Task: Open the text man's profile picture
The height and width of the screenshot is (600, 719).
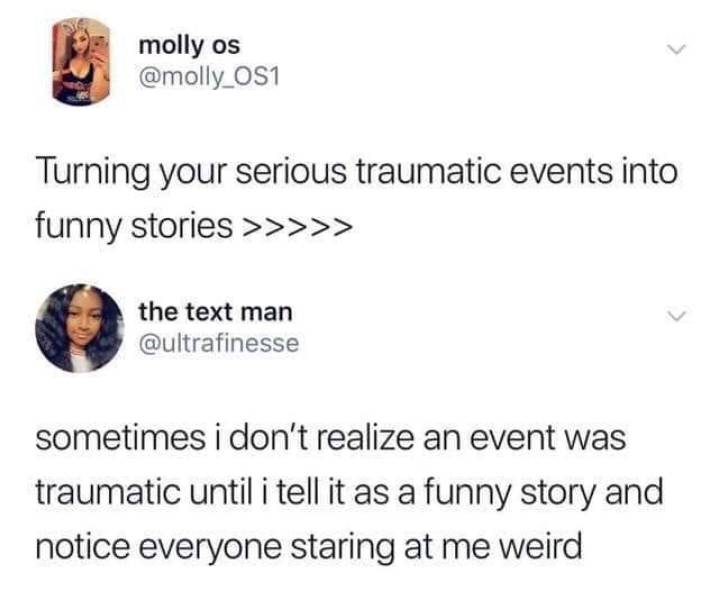Action: pos(80,328)
